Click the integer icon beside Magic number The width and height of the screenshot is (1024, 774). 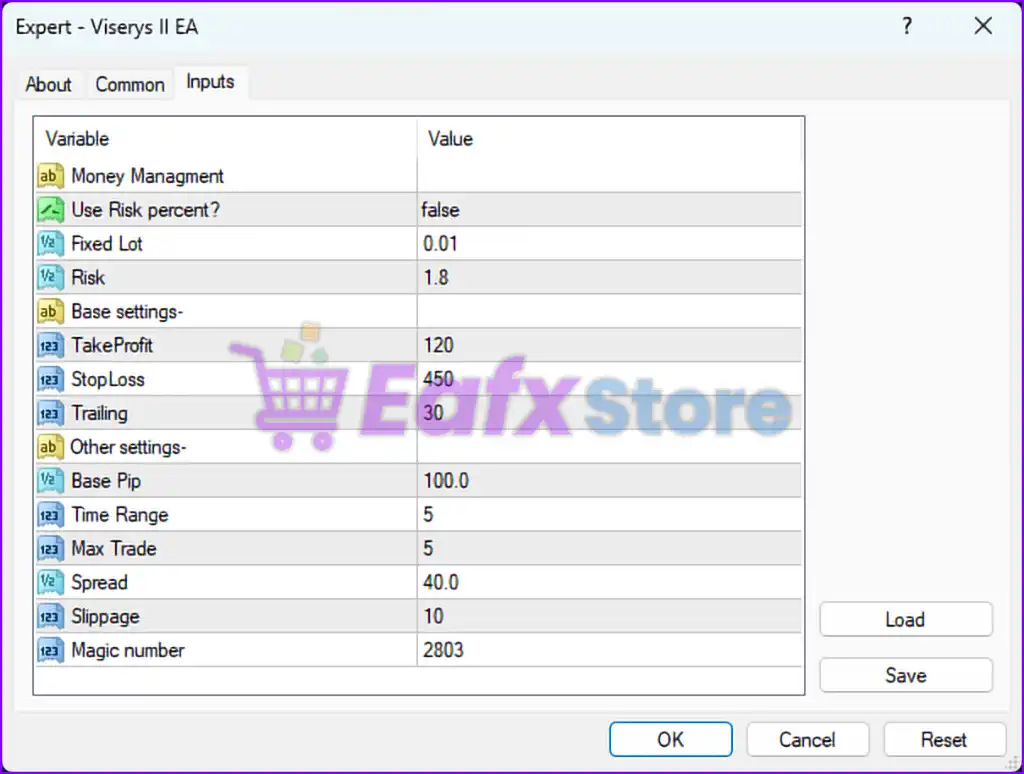click(50, 651)
